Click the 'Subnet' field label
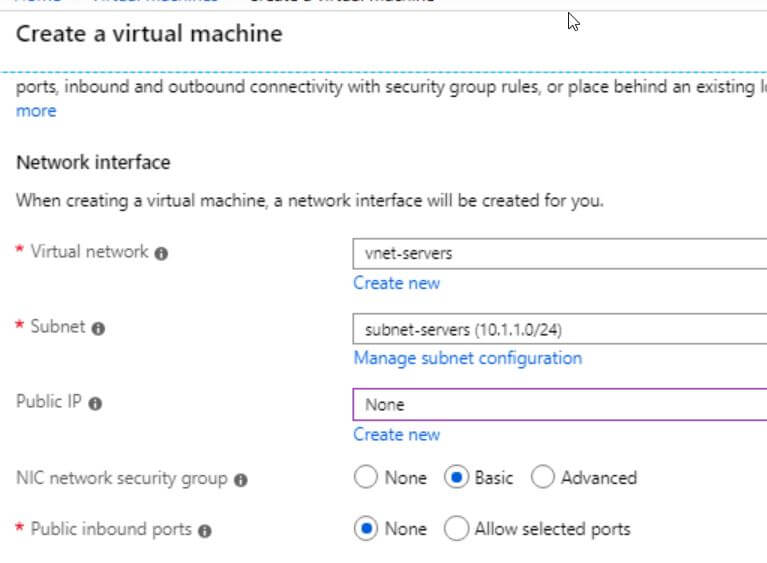The width and height of the screenshot is (767, 563). (58, 326)
